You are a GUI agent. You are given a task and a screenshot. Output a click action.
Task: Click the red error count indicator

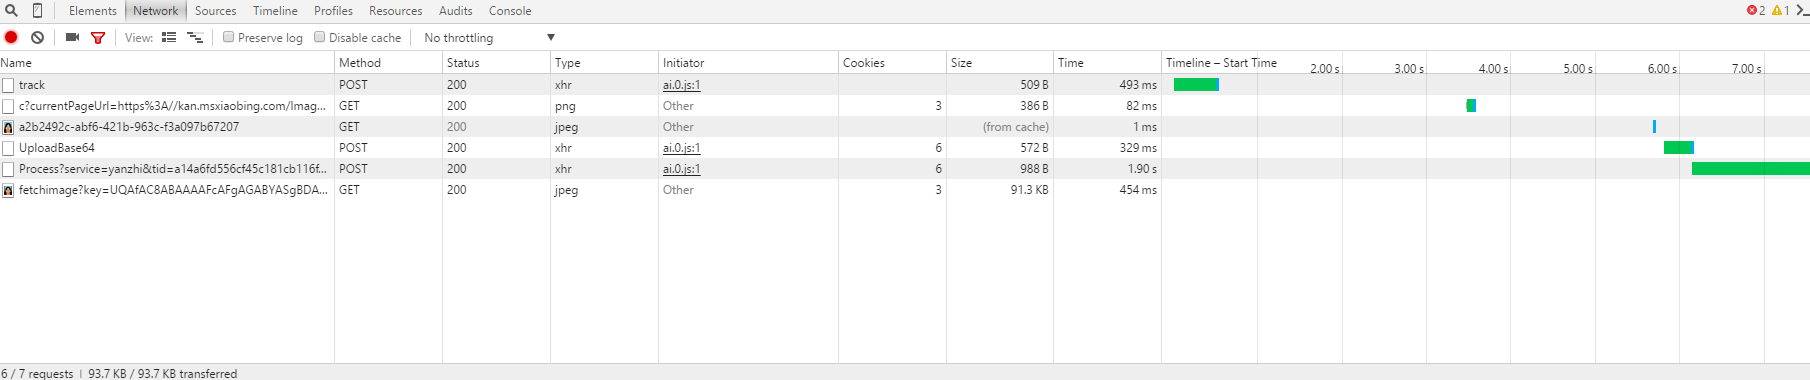coord(1756,10)
